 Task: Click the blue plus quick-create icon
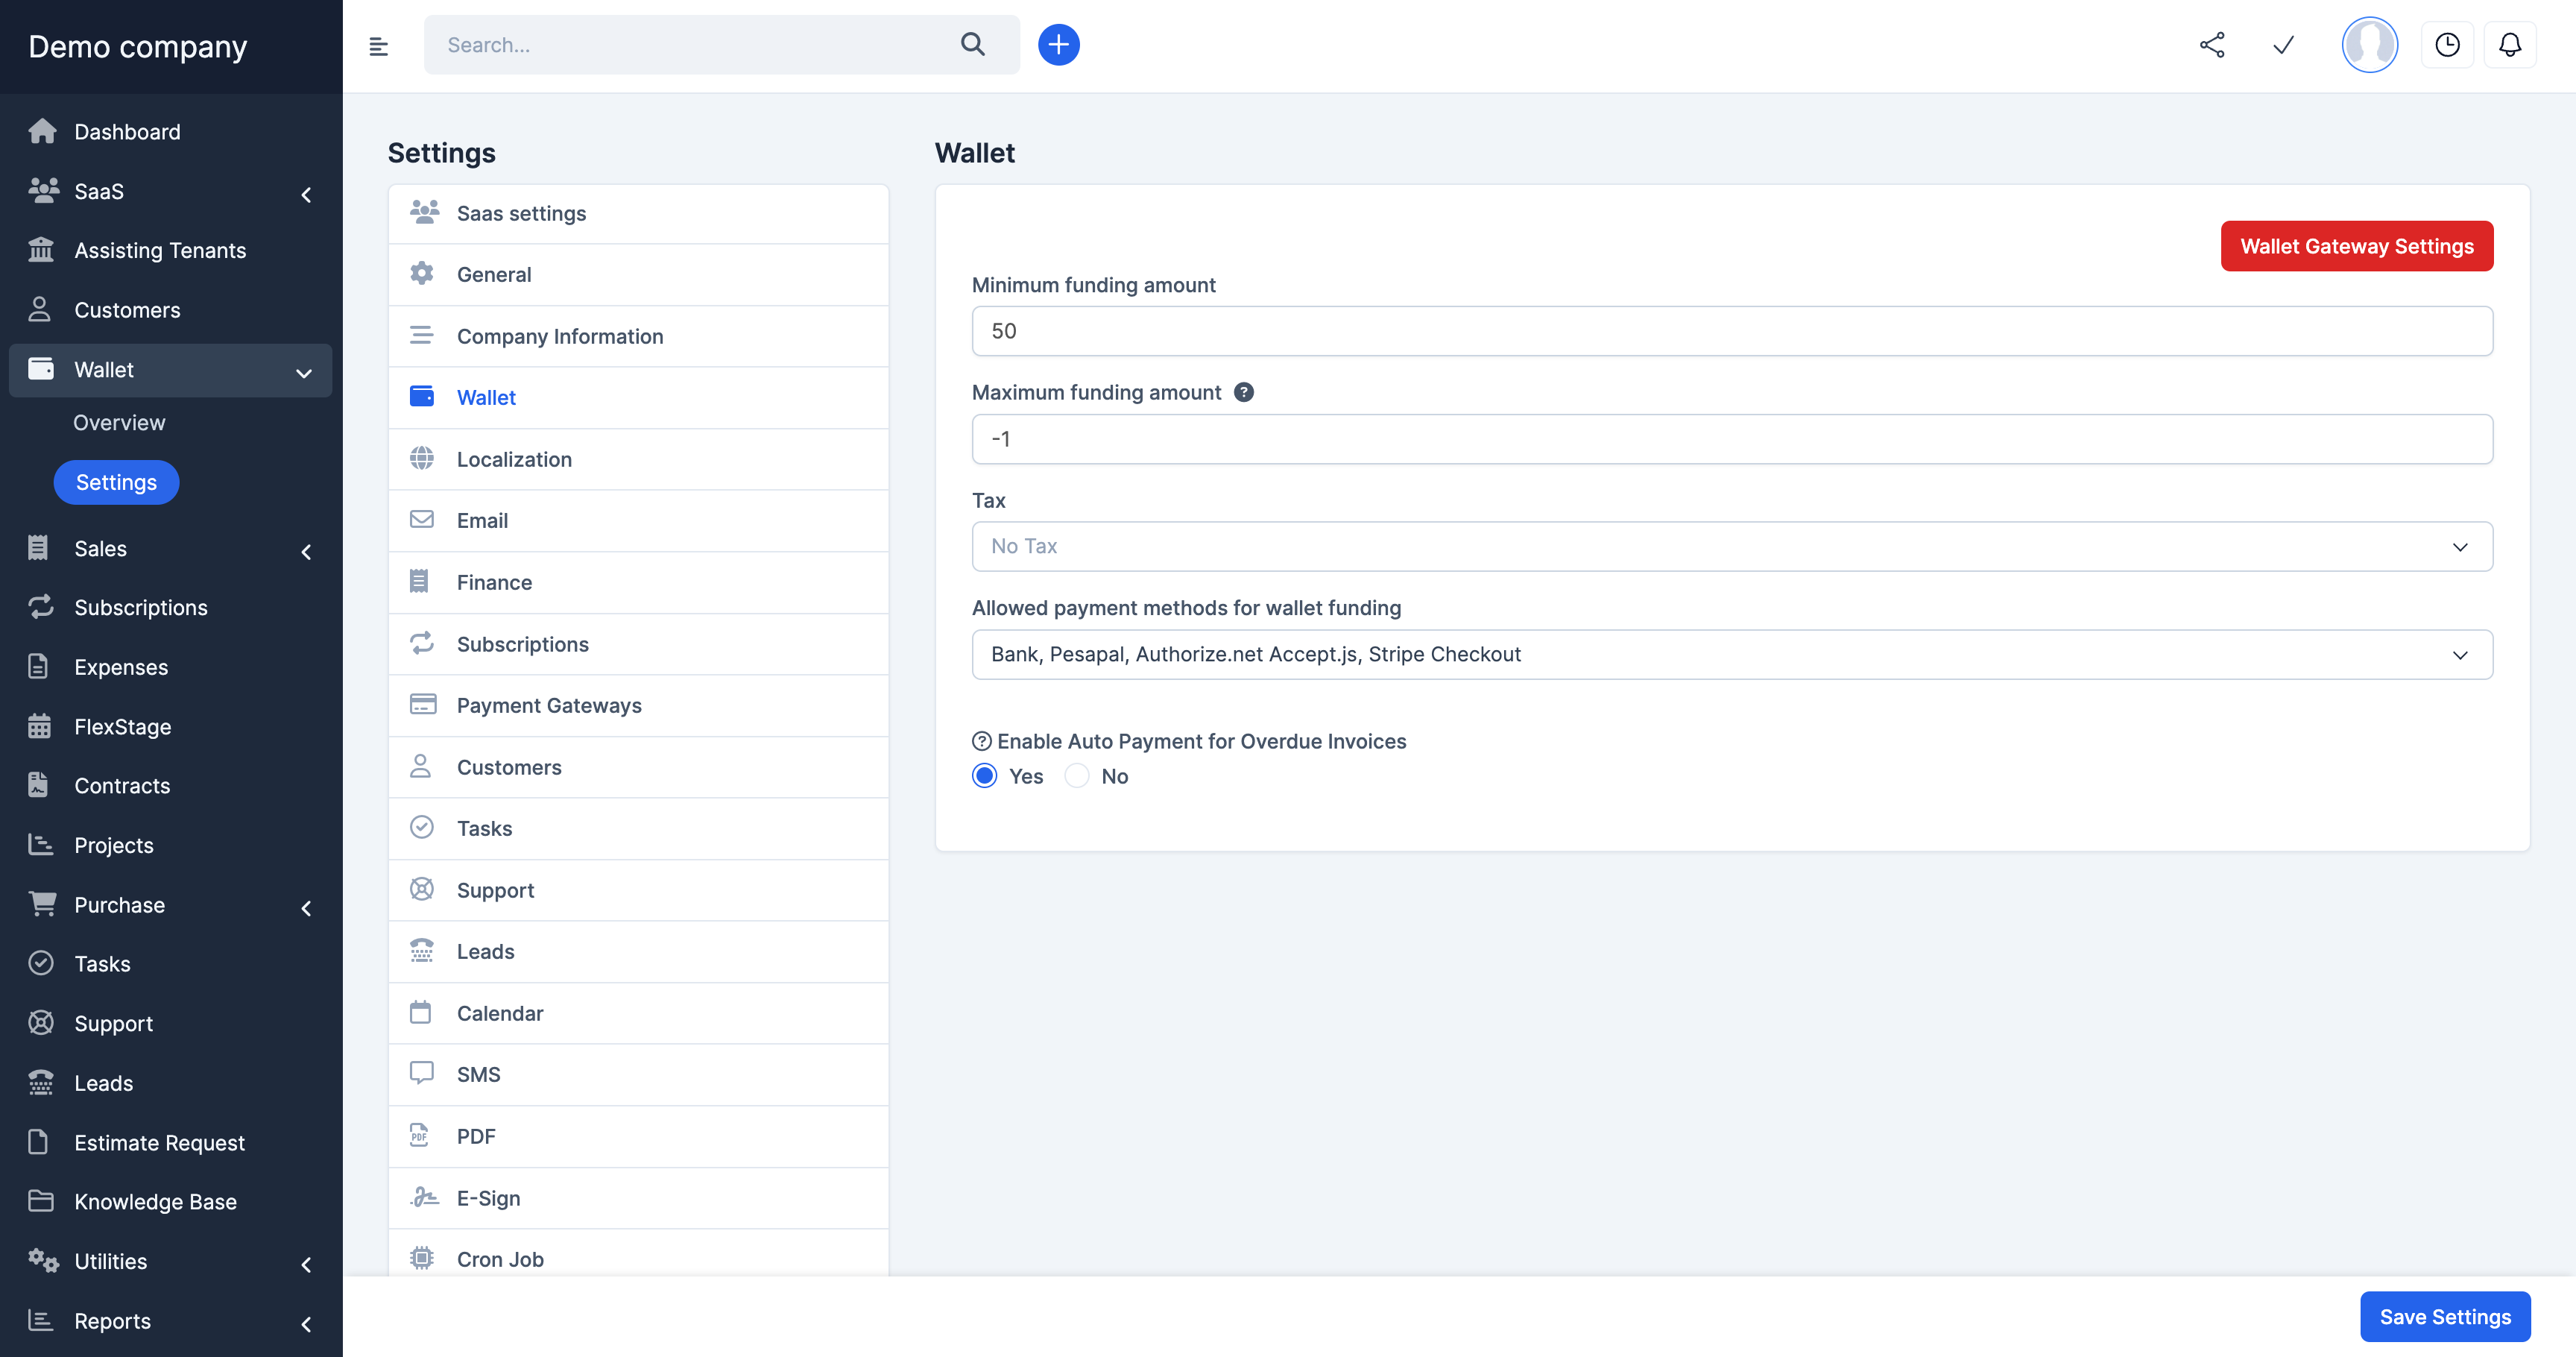[1058, 45]
